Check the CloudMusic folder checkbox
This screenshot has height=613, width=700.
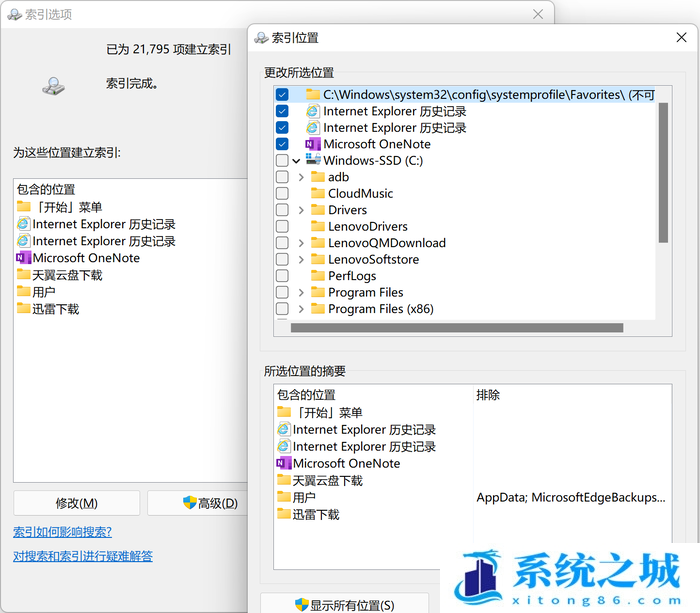click(x=282, y=193)
